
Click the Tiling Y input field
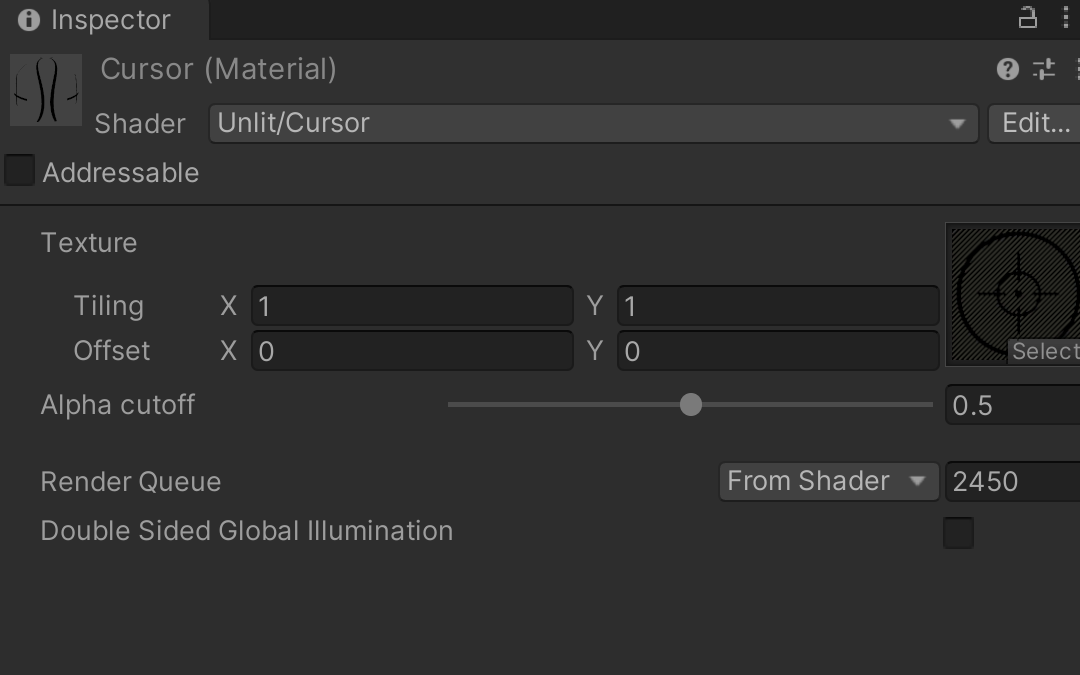click(x=778, y=306)
